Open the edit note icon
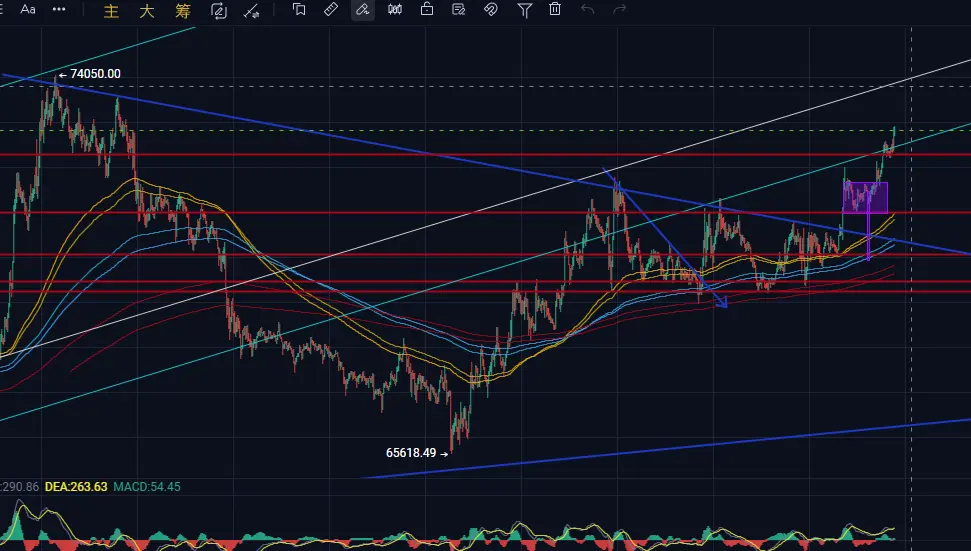The height and width of the screenshot is (551, 971). 459,9
